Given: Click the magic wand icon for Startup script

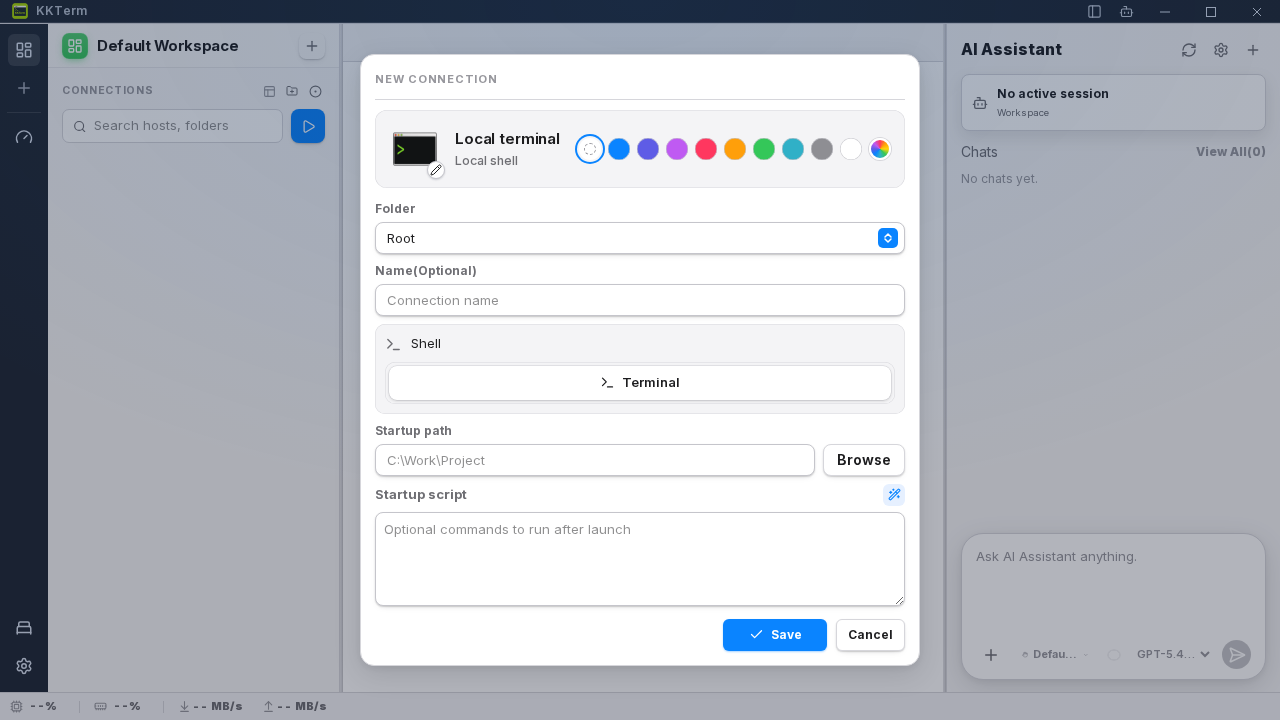Looking at the screenshot, I should coord(894,495).
